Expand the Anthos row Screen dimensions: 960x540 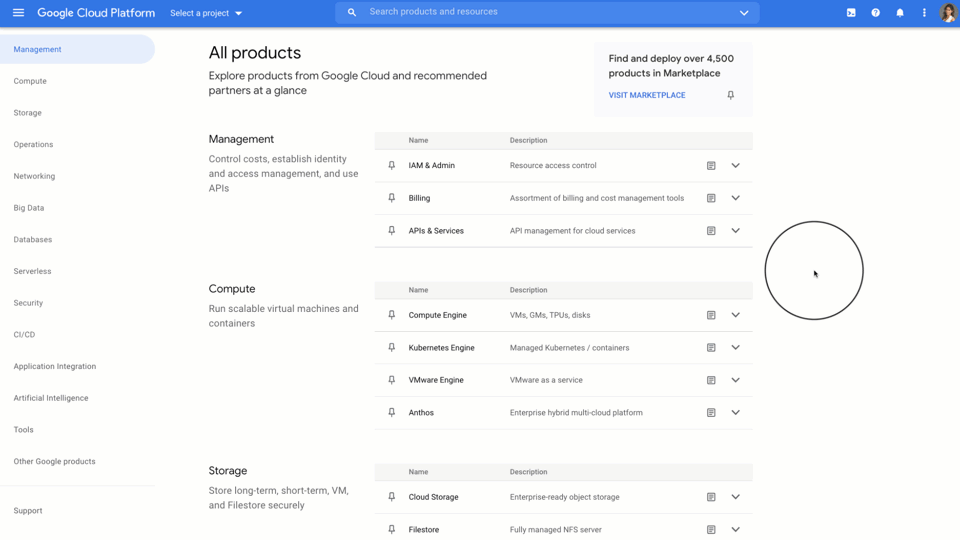(735, 413)
